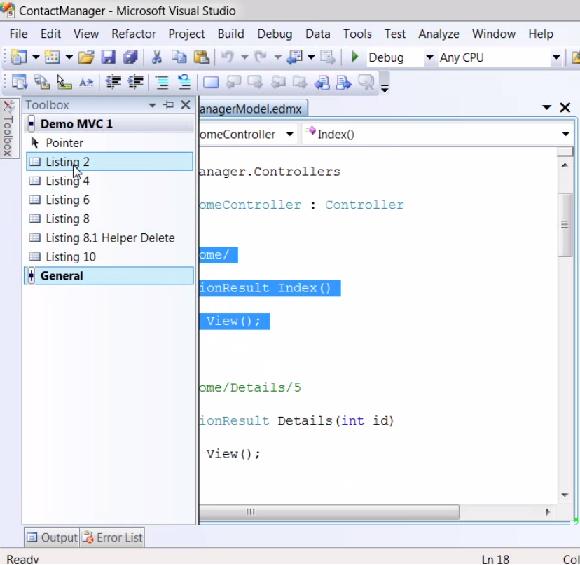Open the Index() member dropdown
The height and width of the screenshot is (565, 580).
tap(565, 134)
